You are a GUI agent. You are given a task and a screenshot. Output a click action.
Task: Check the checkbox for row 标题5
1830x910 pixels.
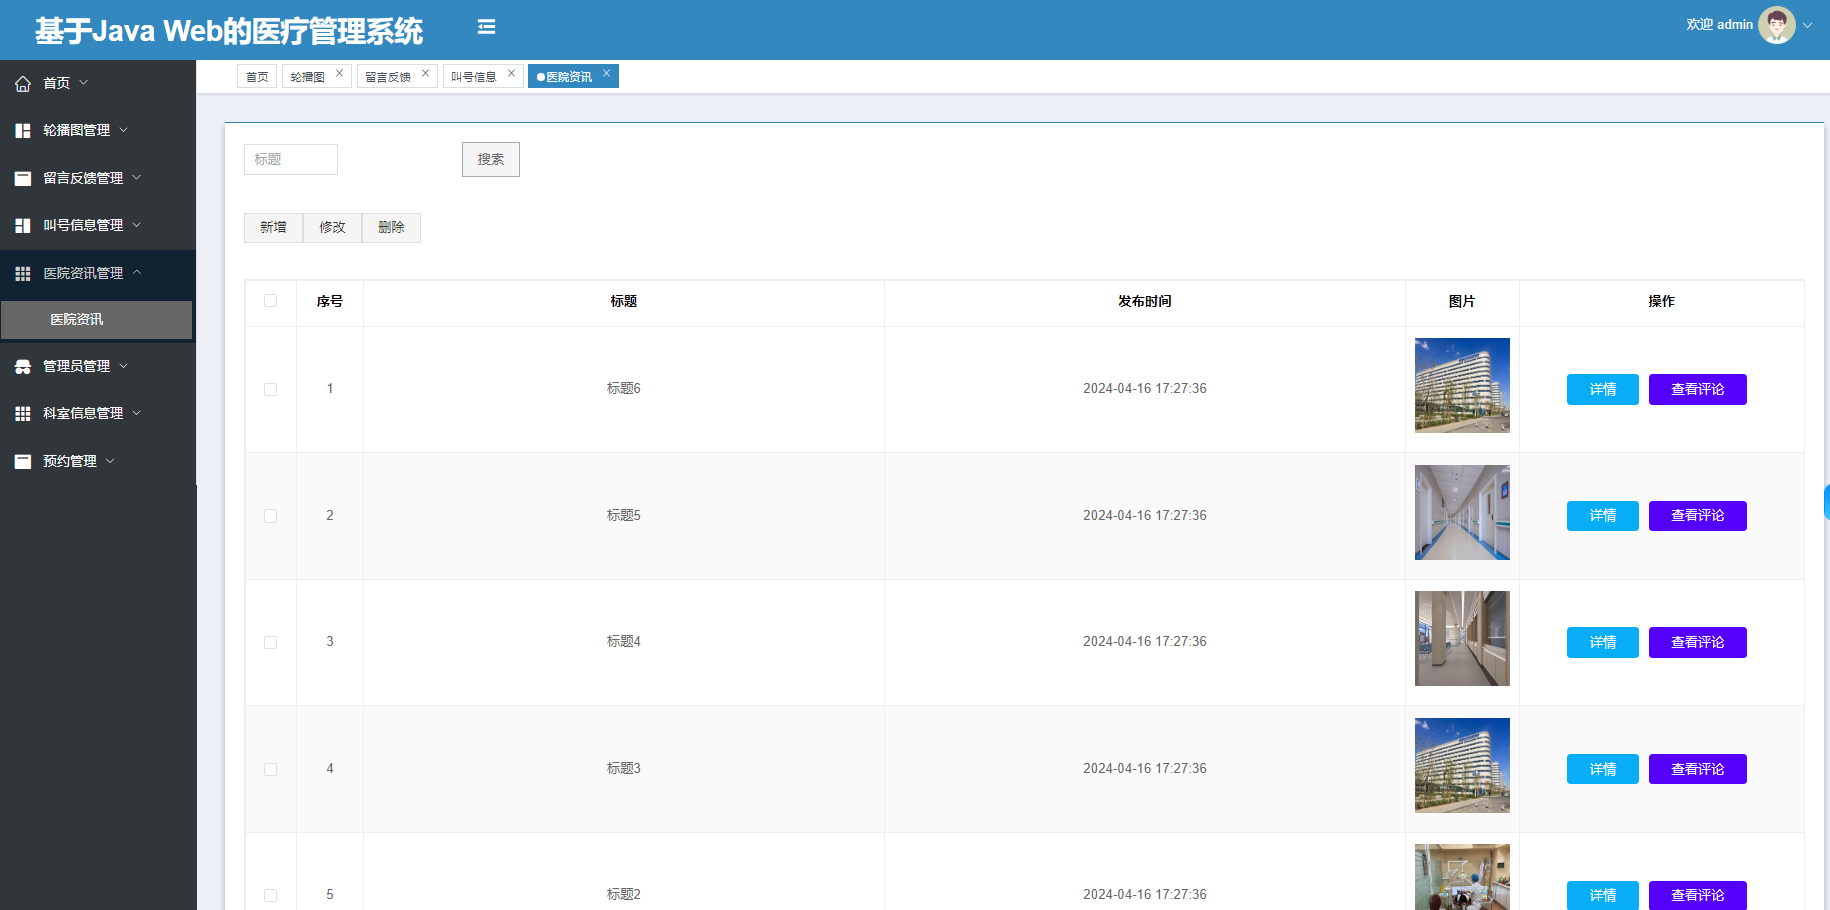[270, 516]
